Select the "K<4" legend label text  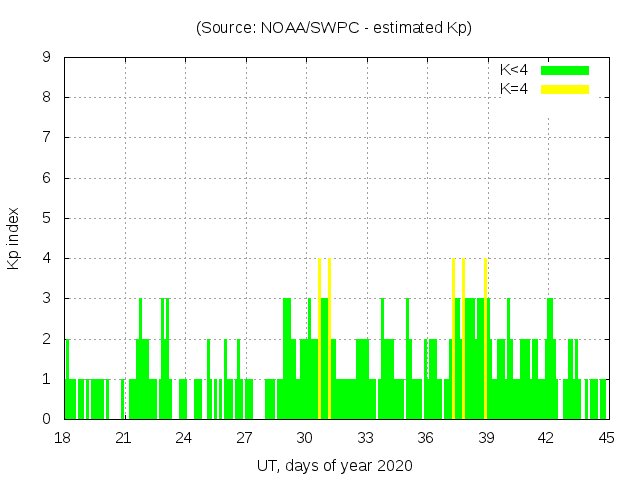514,70
